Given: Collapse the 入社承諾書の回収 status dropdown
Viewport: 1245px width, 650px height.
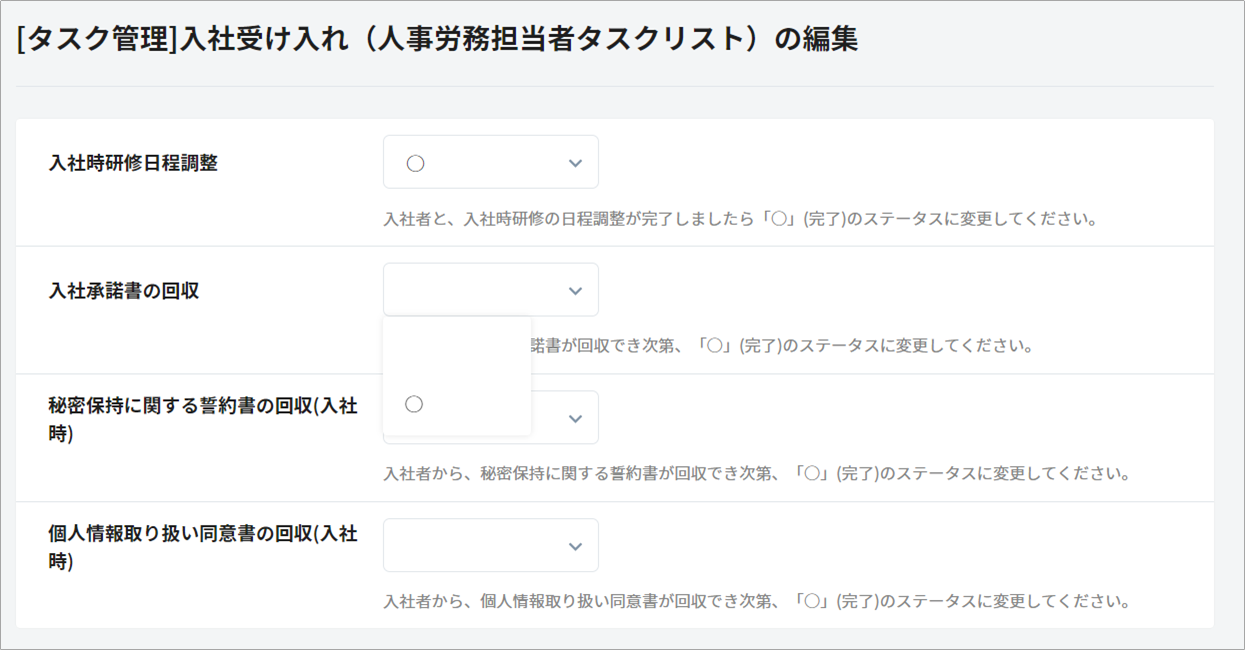Looking at the screenshot, I should 490,291.
